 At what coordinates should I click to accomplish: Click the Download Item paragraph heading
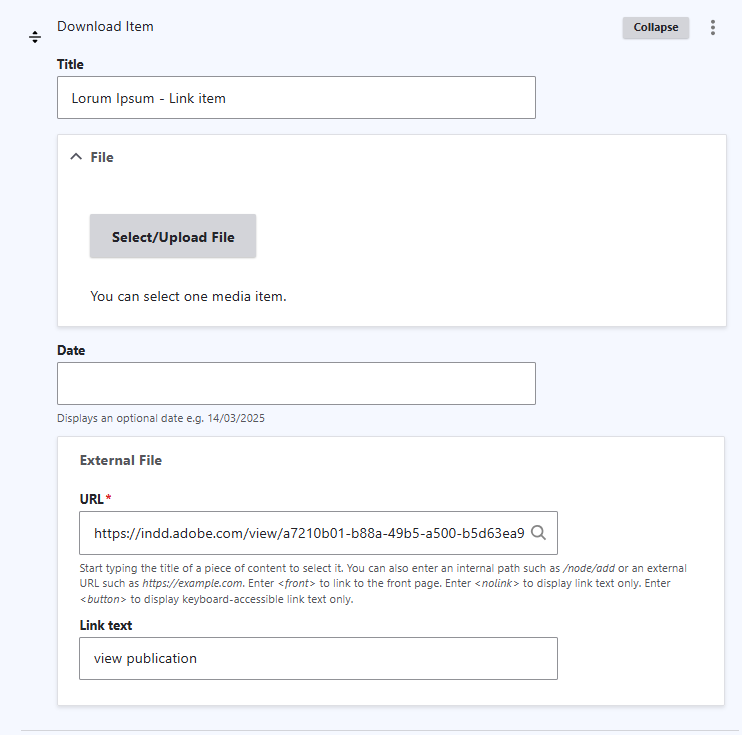(105, 27)
